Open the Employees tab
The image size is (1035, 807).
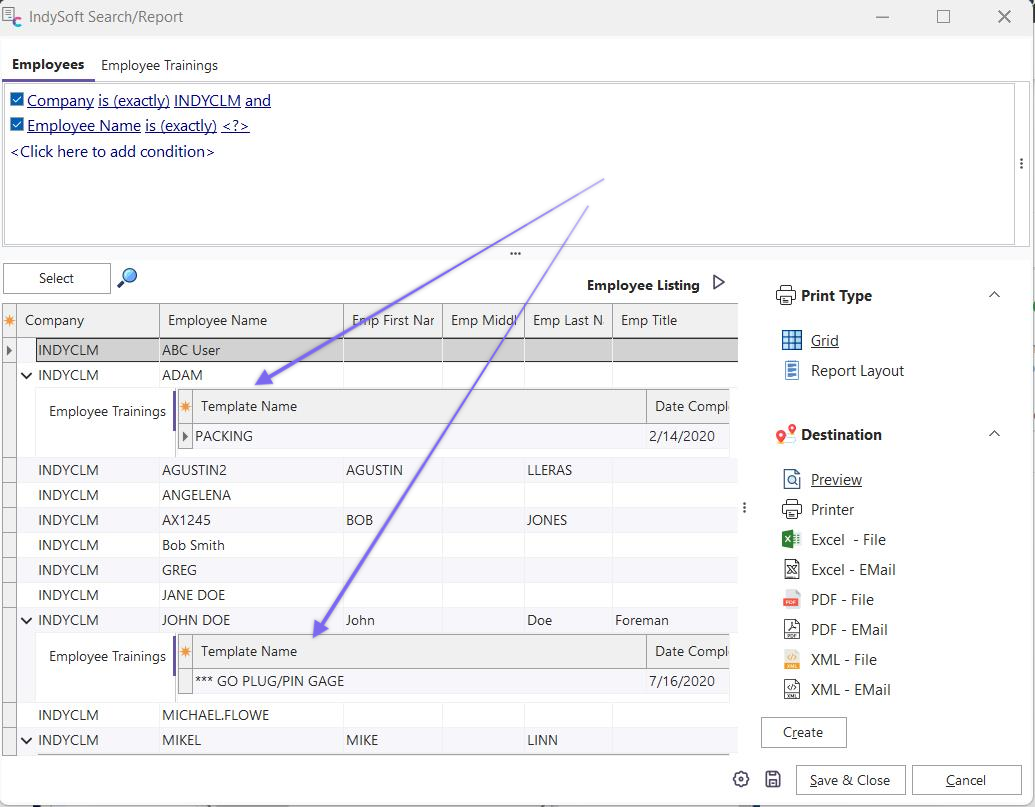tap(48, 65)
